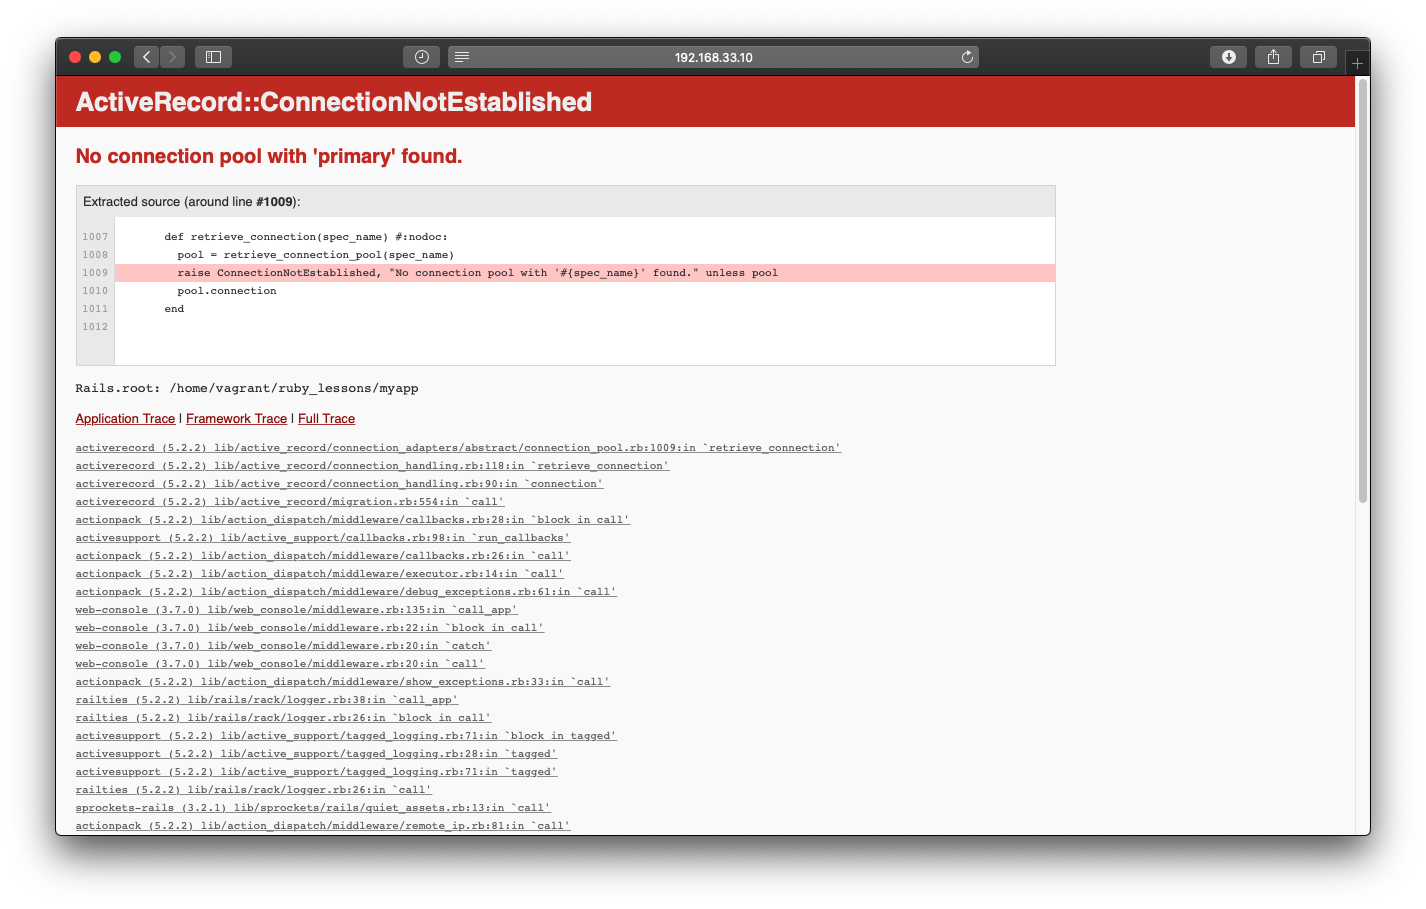Viewport: 1426px width, 909px height.
Task: Open callbacks.rb:28 block in call trace
Action: click(x=352, y=520)
